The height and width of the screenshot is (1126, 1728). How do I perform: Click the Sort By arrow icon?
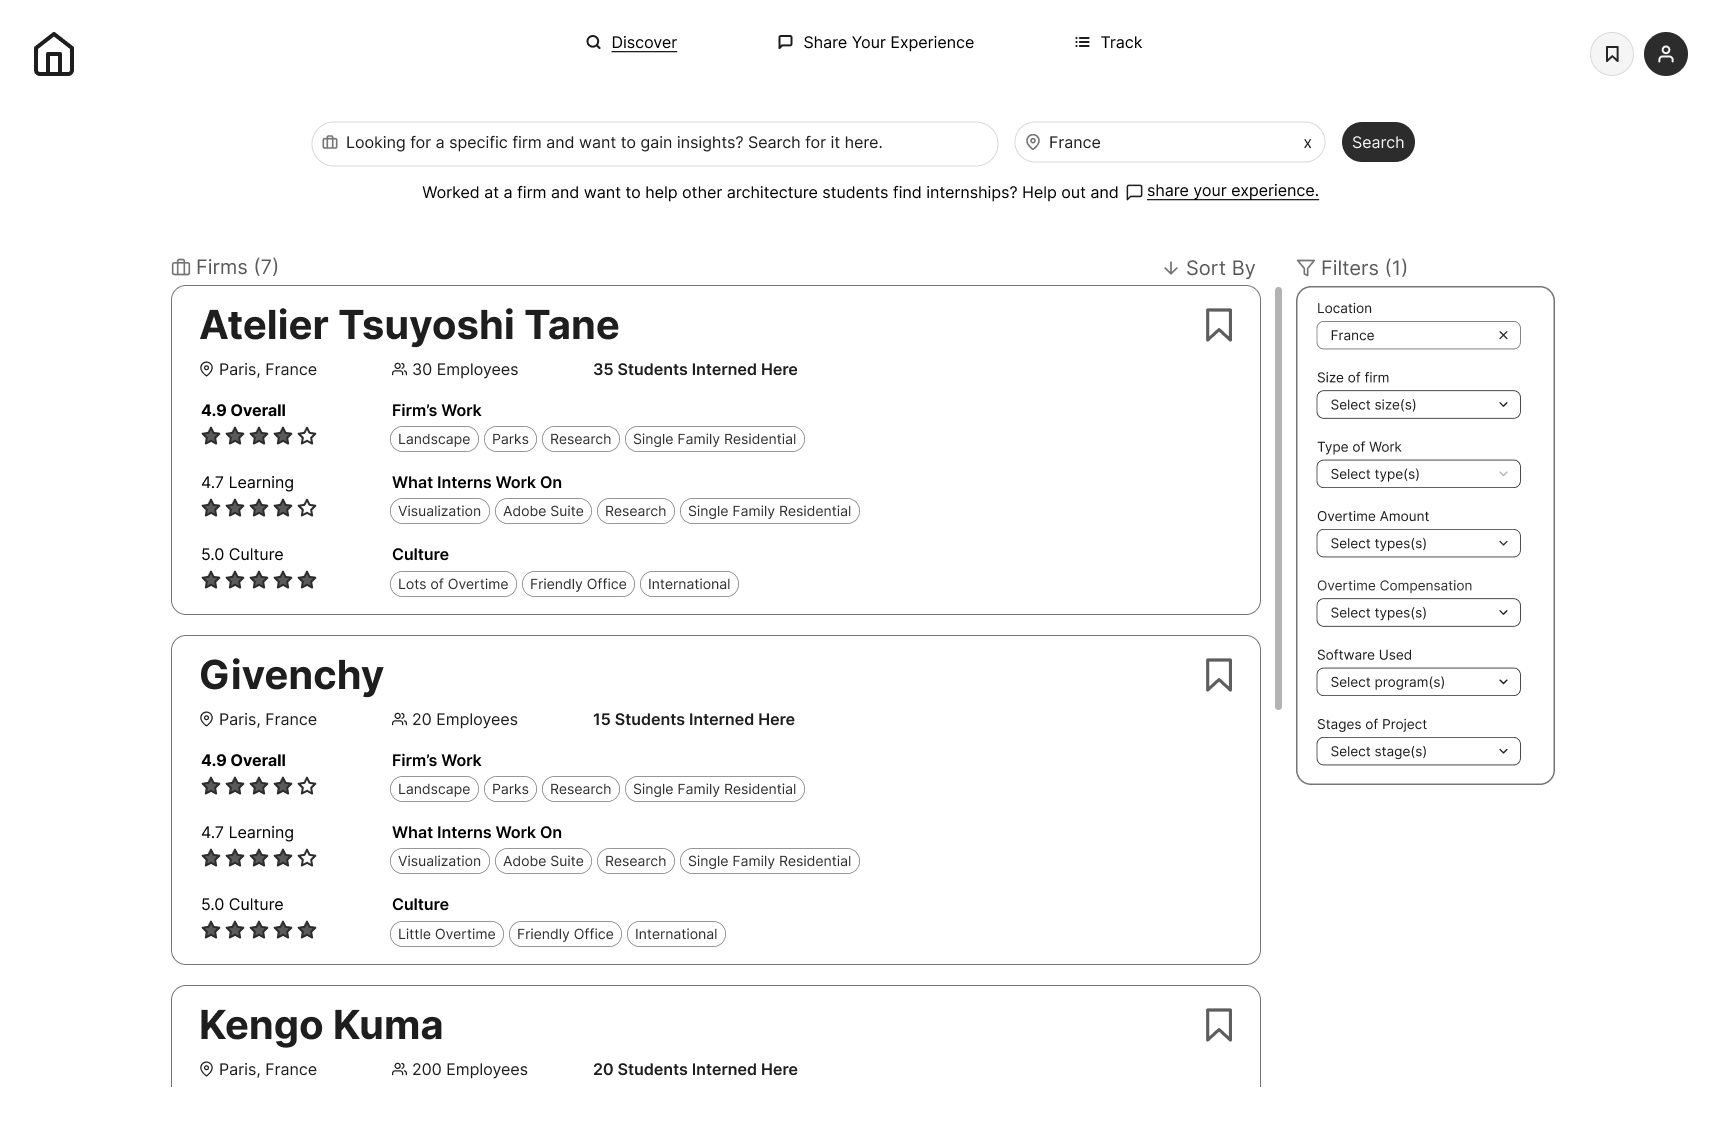tap(1171, 268)
